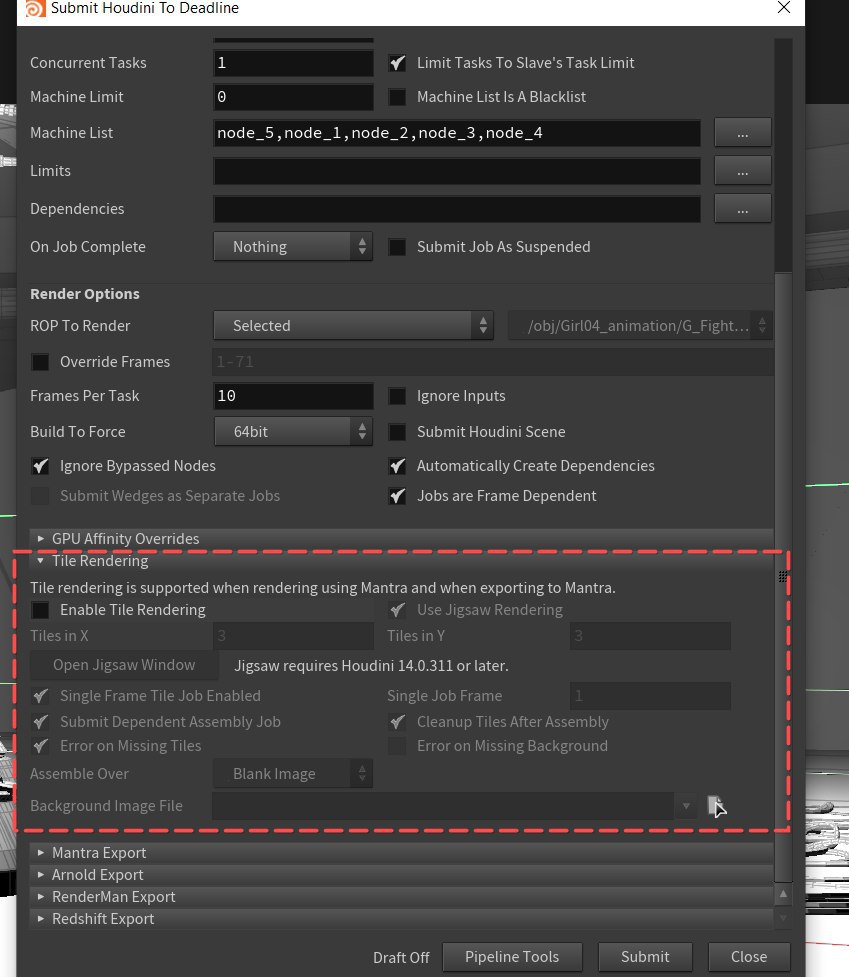The width and height of the screenshot is (849, 977).
Task: Click the Machine List text field
Action: (x=457, y=133)
